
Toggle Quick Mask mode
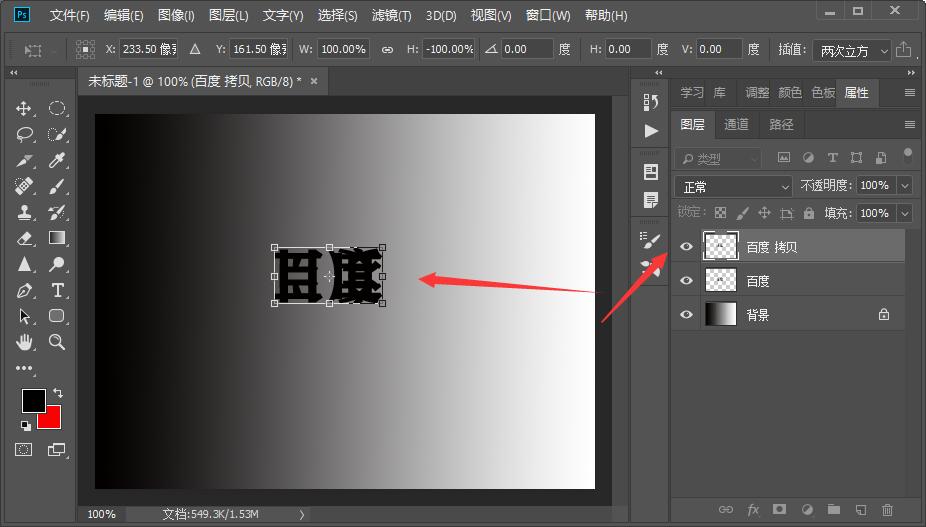(24, 450)
